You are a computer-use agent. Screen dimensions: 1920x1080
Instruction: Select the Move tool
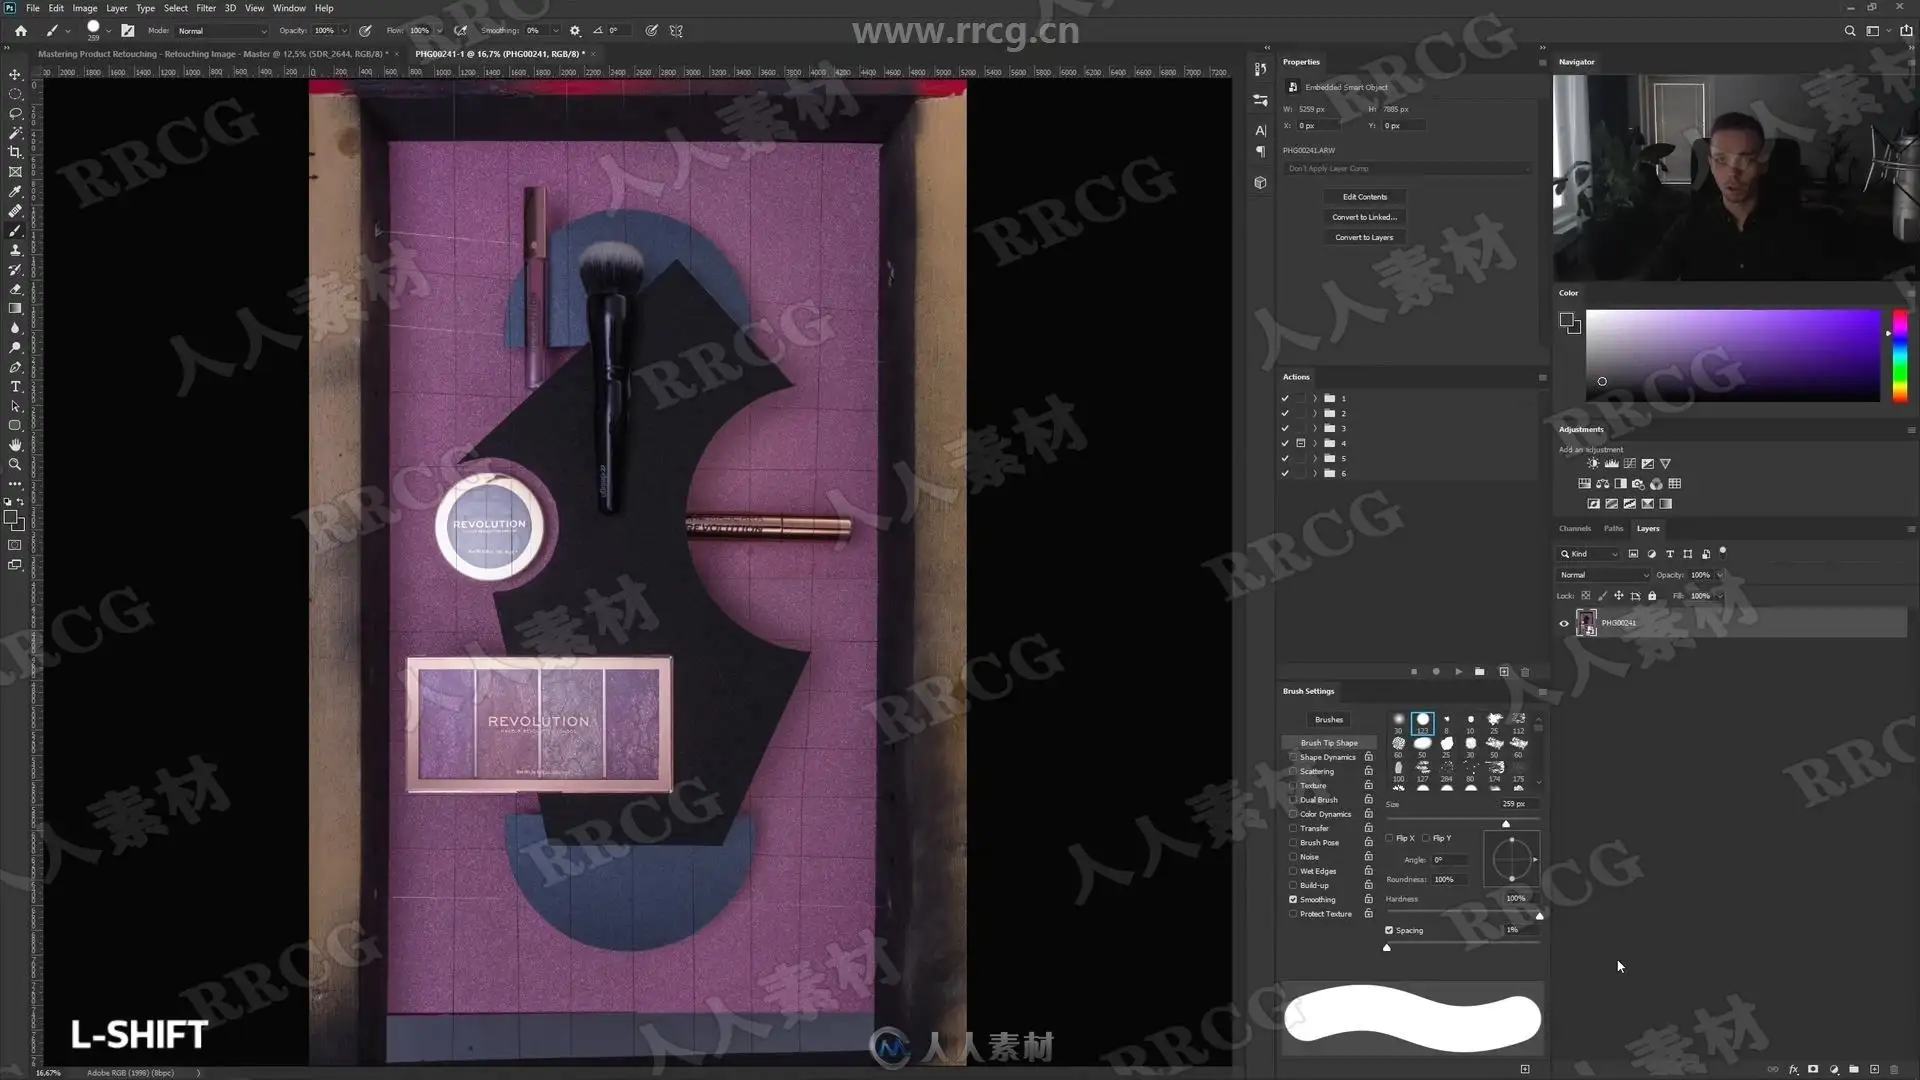click(x=15, y=74)
